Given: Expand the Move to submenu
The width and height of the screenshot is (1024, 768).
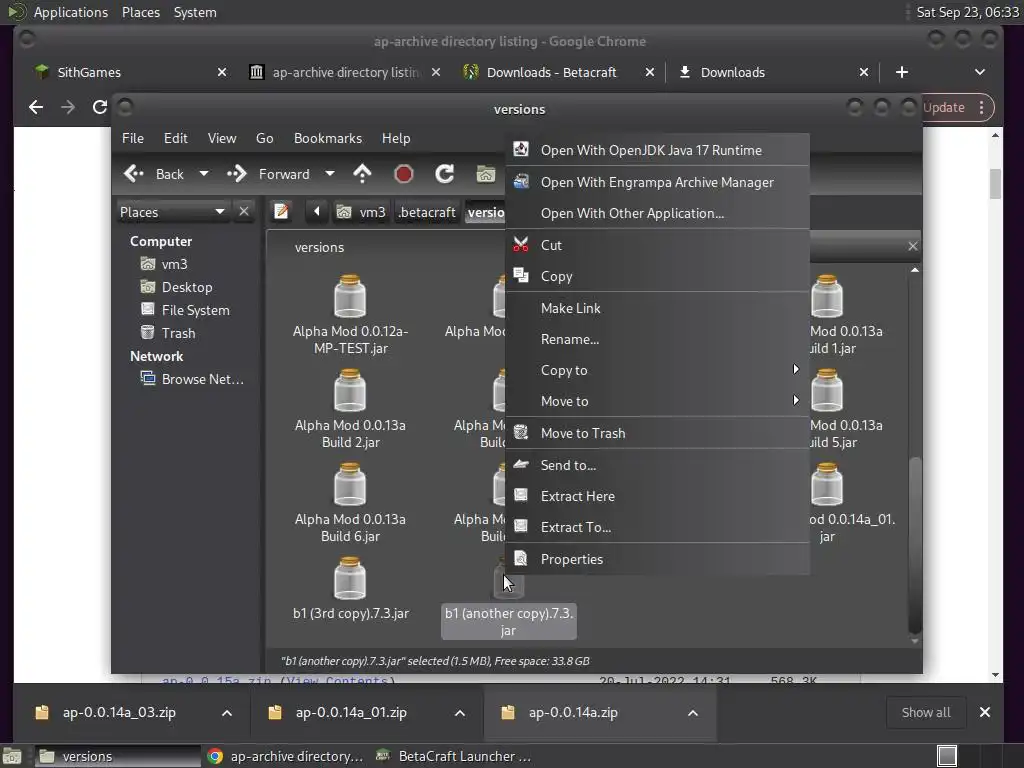Looking at the screenshot, I should (x=658, y=401).
